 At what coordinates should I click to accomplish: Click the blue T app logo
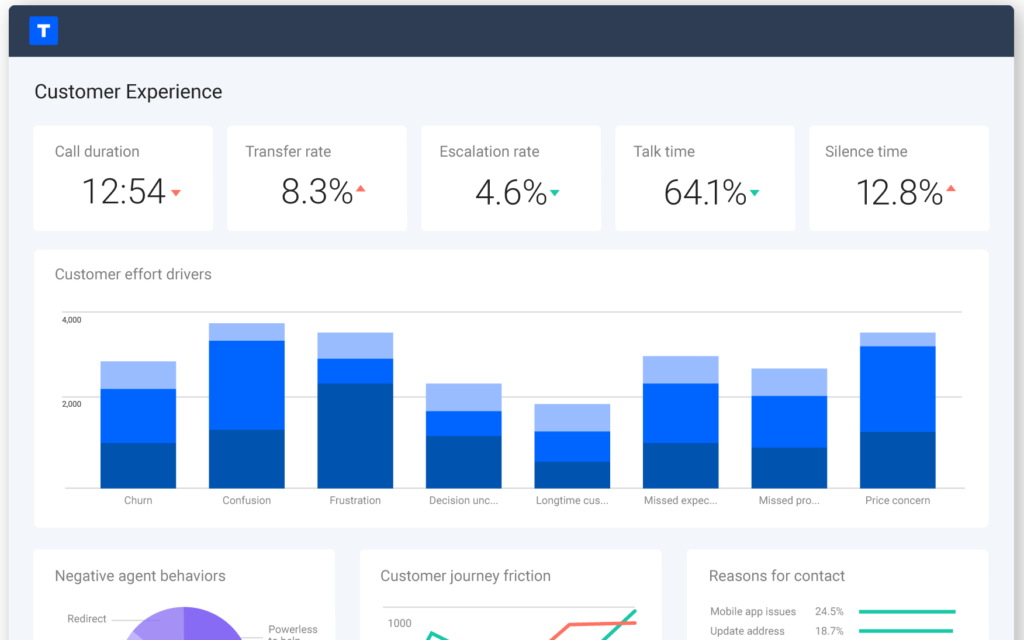click(43, 30)
